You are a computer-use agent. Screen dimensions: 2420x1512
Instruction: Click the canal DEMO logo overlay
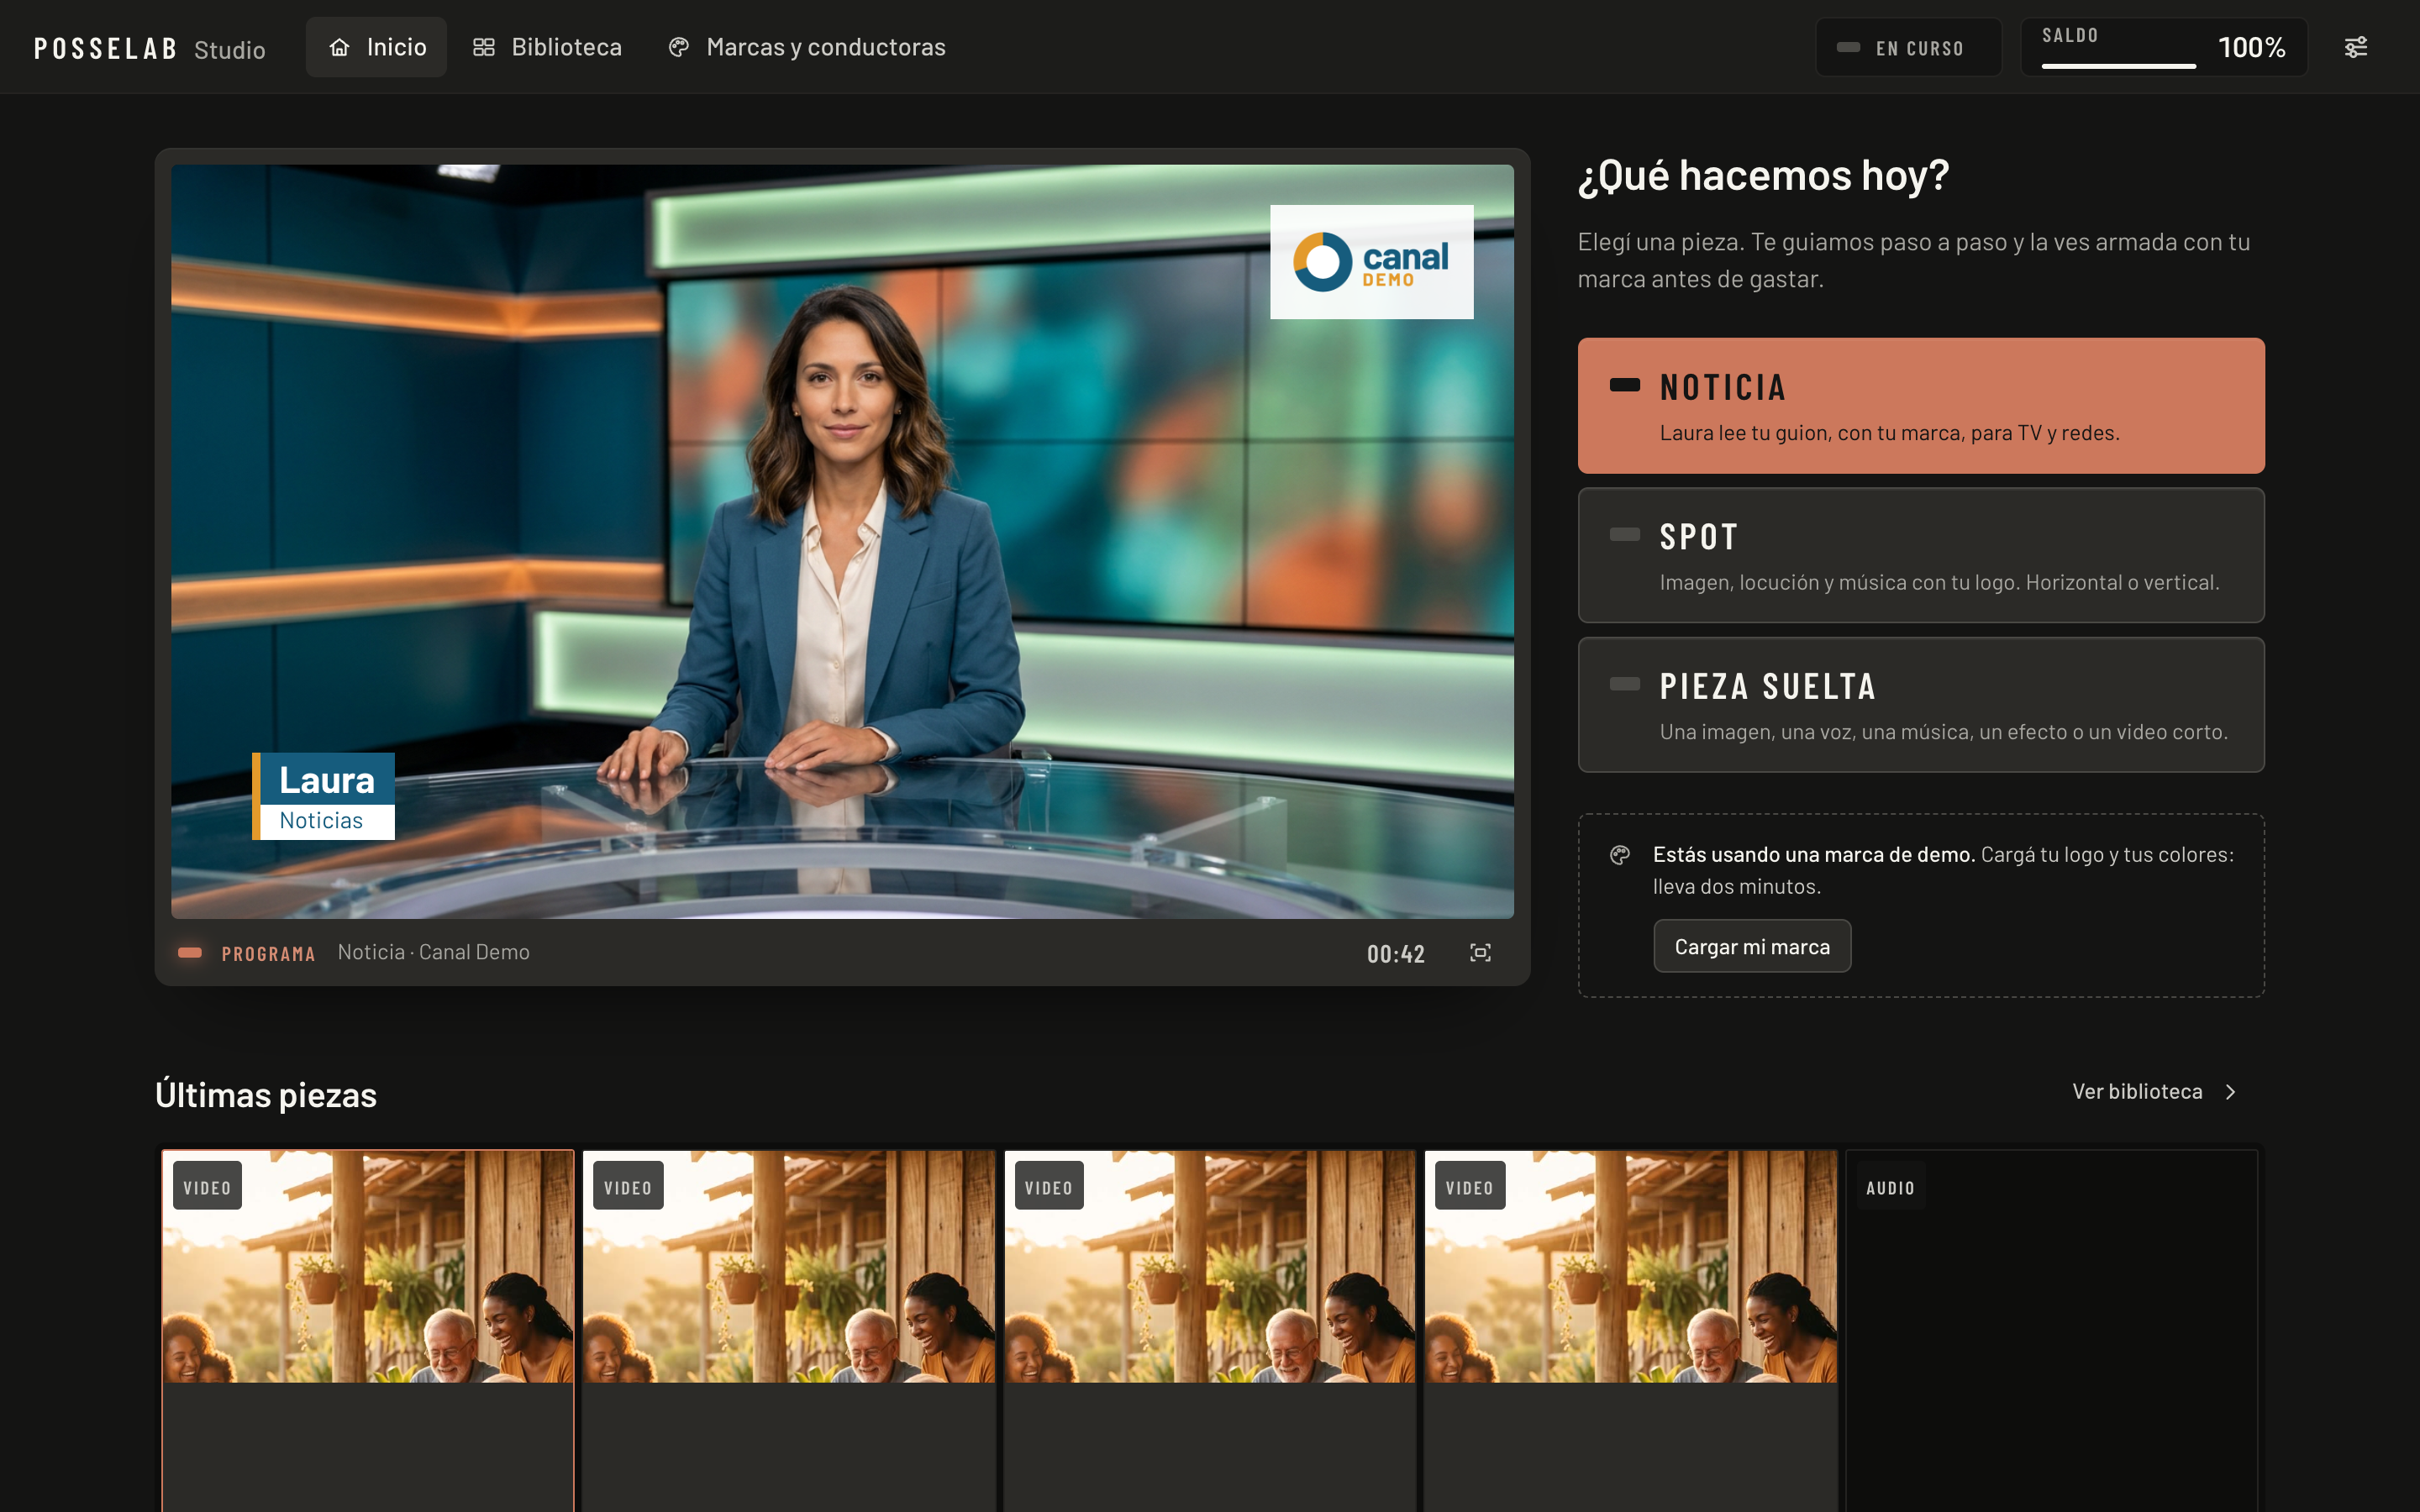pos(1371,262)
